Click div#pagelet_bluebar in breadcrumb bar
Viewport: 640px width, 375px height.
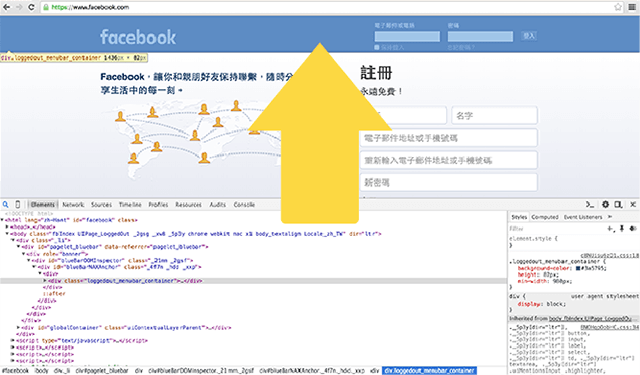click(102, 371)
